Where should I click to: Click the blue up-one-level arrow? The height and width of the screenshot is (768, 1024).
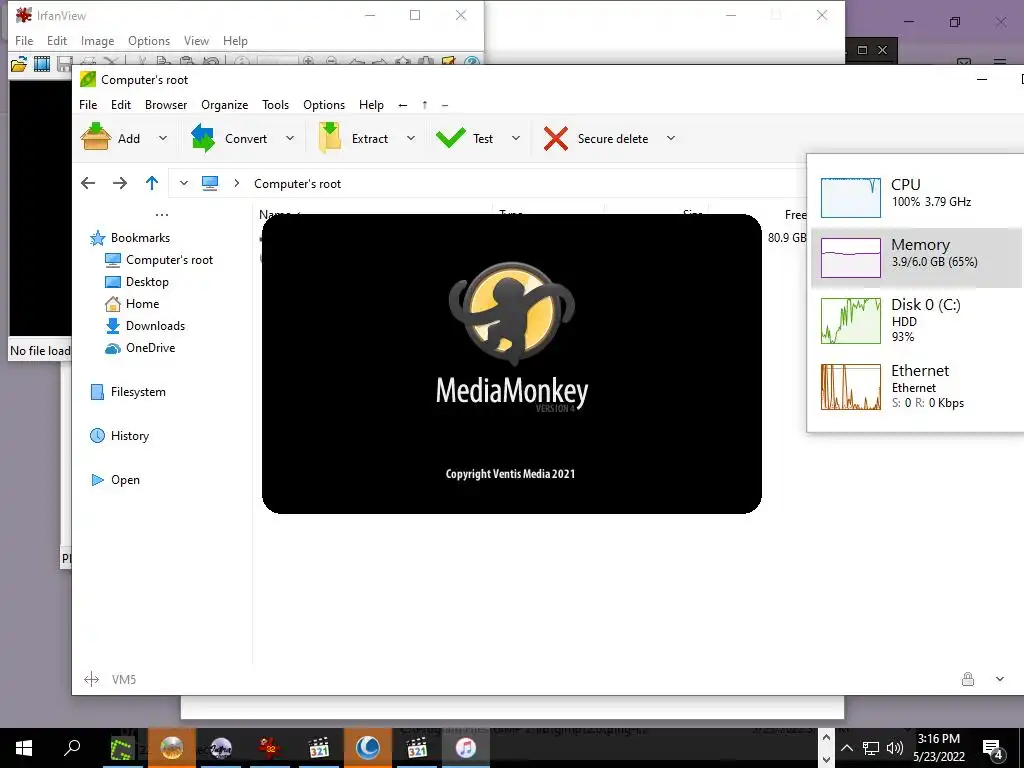coord(152,183)
